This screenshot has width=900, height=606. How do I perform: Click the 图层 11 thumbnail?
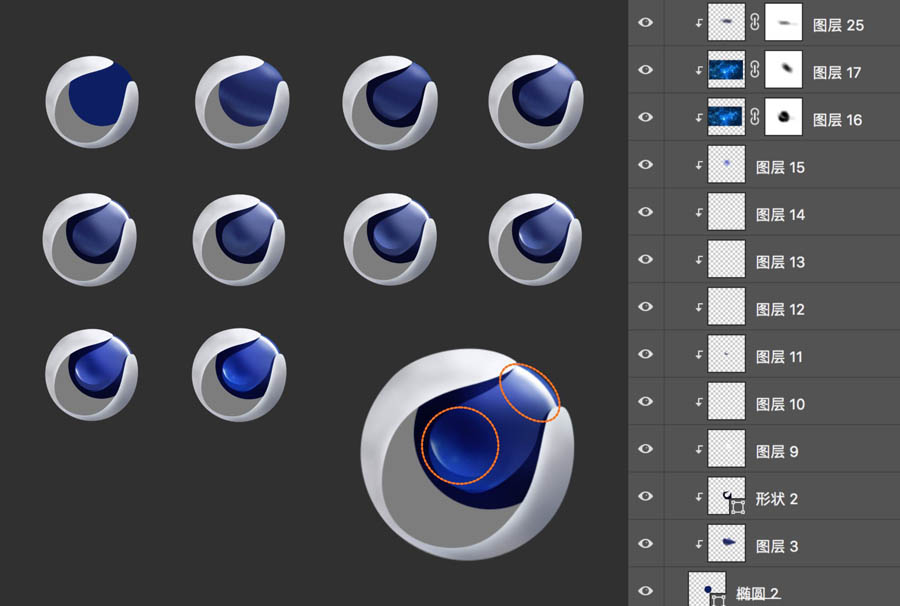coord(727,354)
